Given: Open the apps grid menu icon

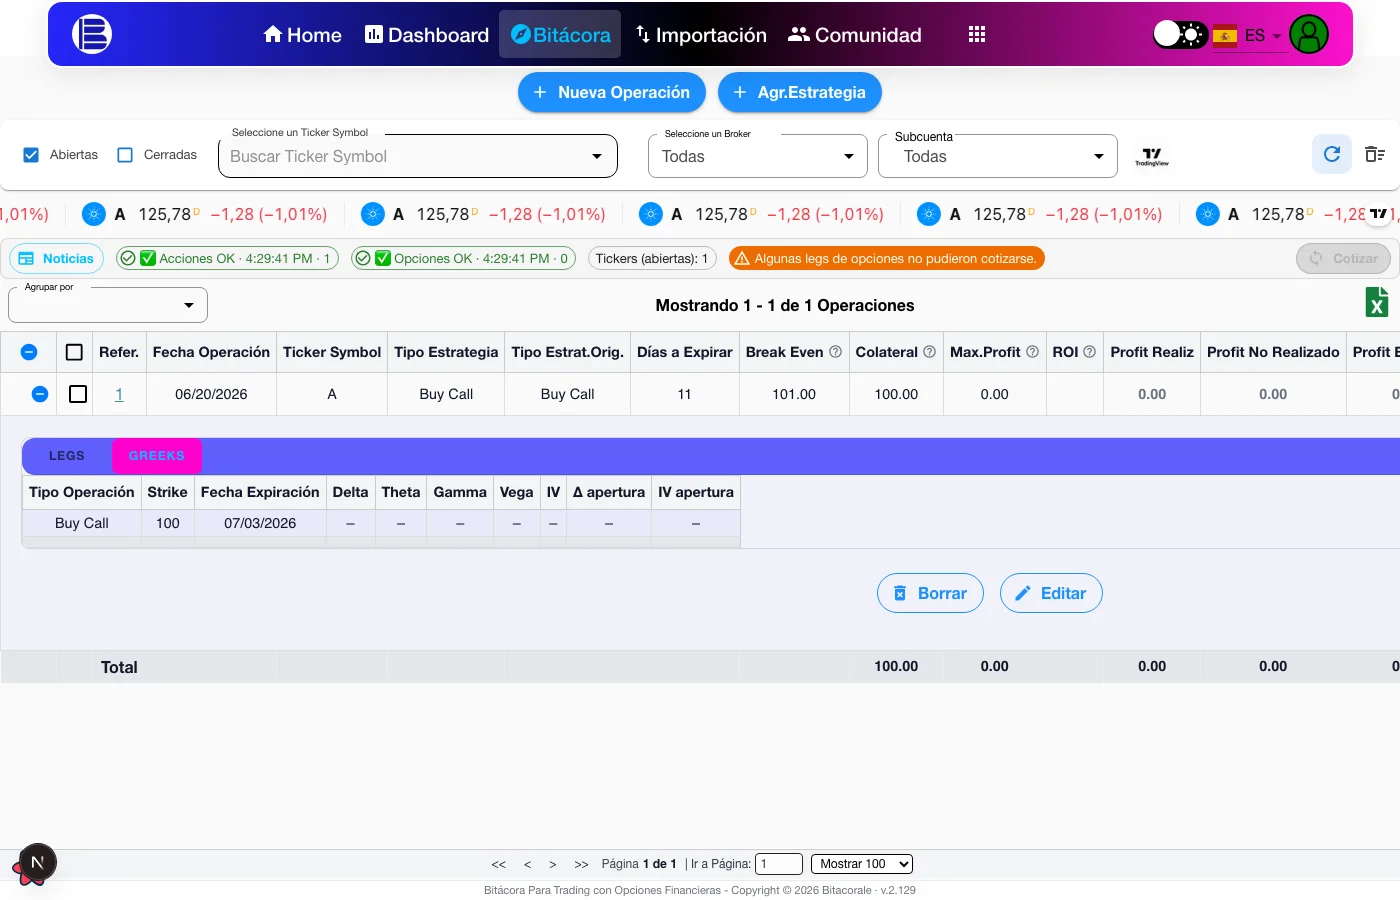Looking at the screenshot, I should 977,34.
